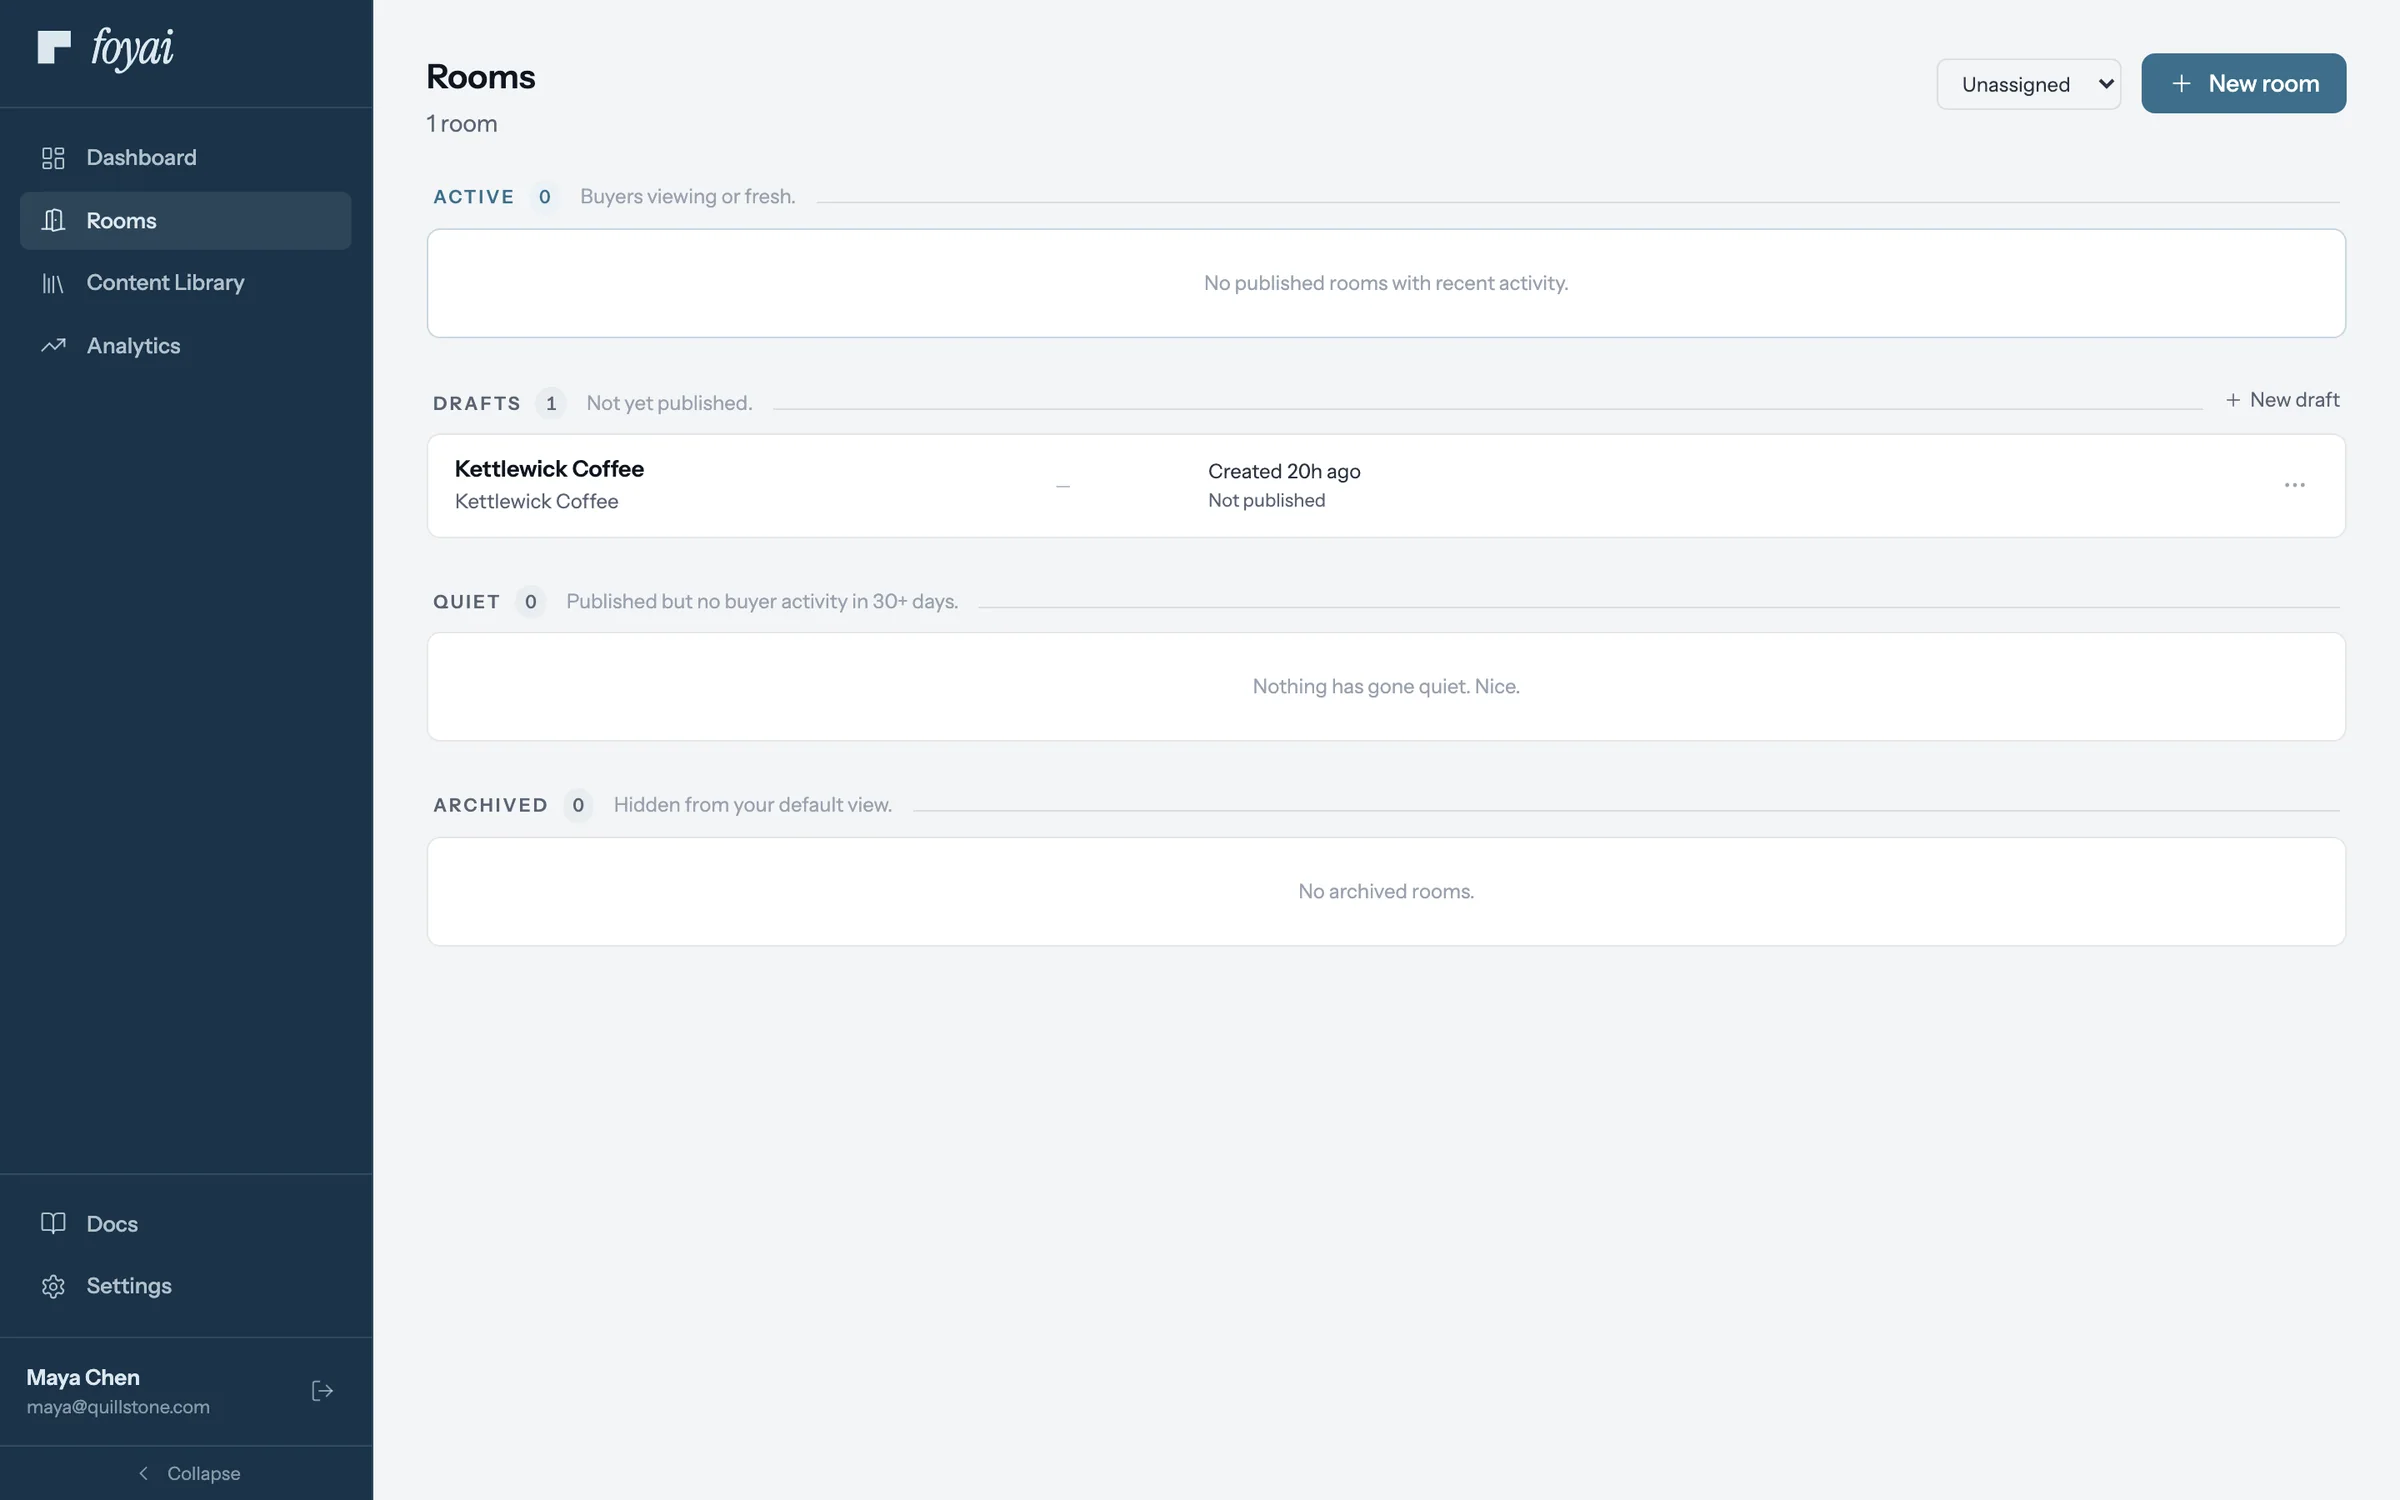2400x1500 pixels.
Task: Open Settings from the sidebar
Action: pos(186,1286)
